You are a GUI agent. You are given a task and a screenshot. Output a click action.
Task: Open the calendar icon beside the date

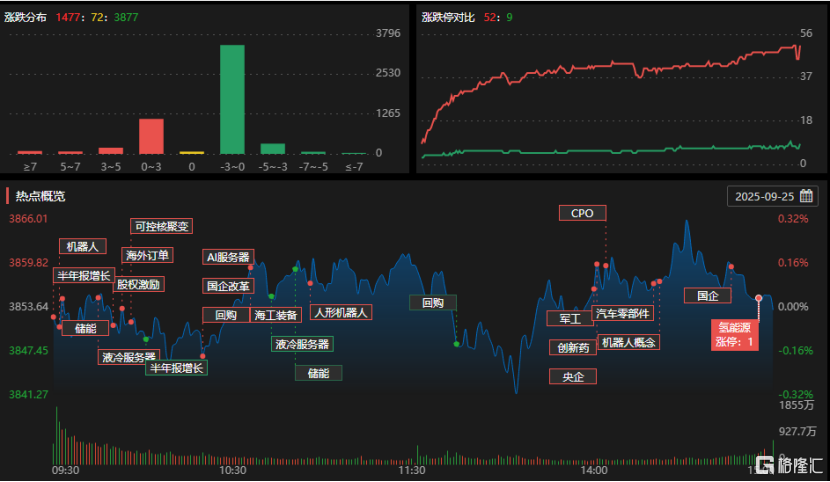806,196
